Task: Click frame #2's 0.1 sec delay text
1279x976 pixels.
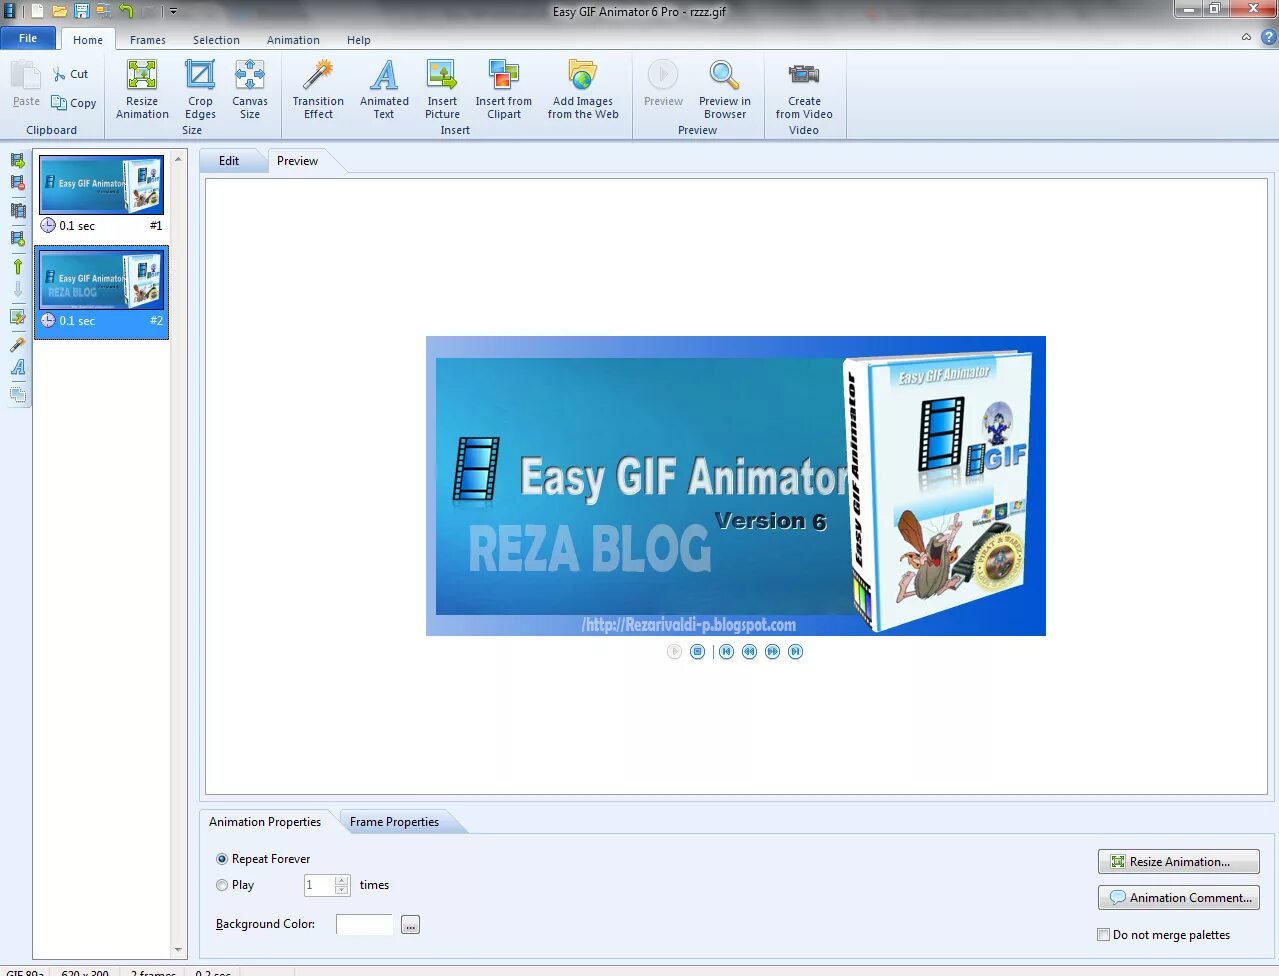Action: (77, 321)
